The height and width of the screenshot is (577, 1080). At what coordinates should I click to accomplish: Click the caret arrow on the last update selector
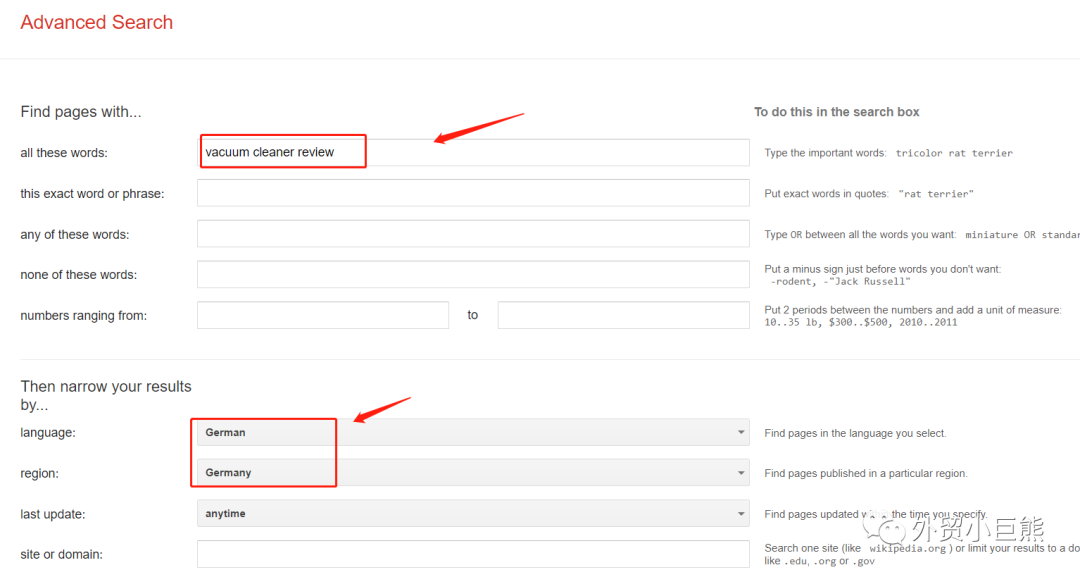pyautogui.click(x=741, y=514)
